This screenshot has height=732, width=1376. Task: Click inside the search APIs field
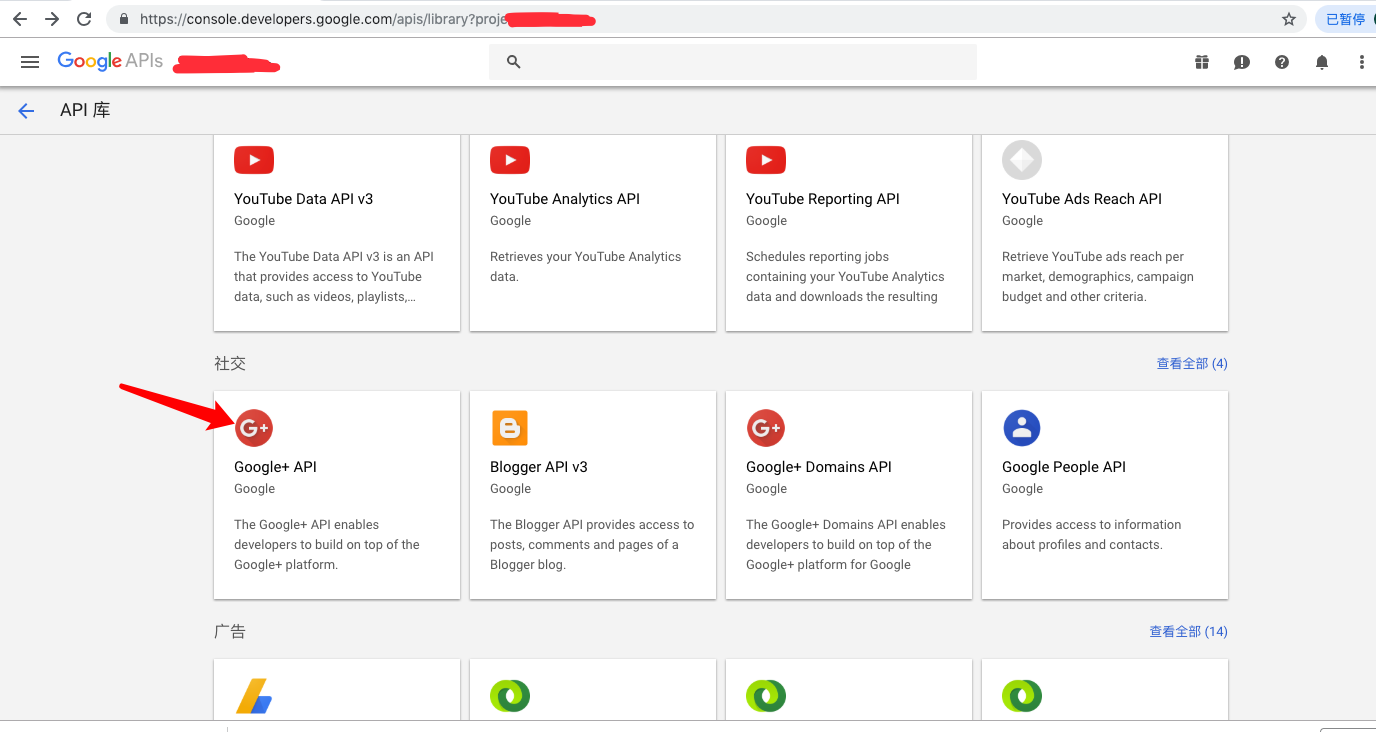[700, 61]
